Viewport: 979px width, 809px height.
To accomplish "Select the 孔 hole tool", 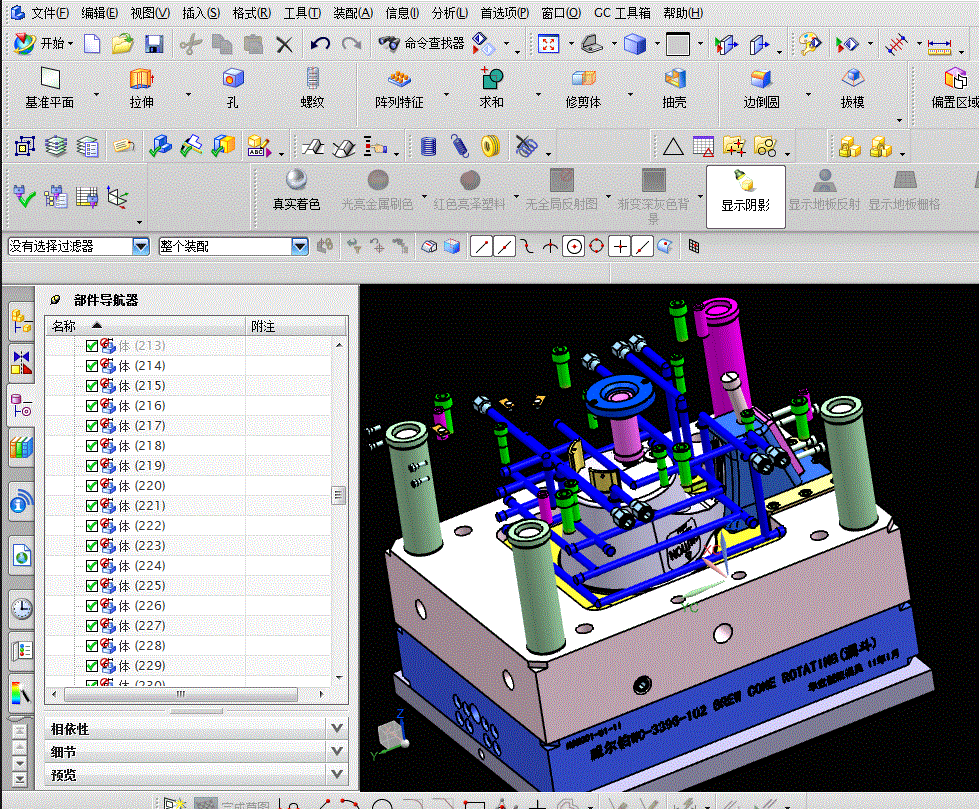I will [233, 88].
